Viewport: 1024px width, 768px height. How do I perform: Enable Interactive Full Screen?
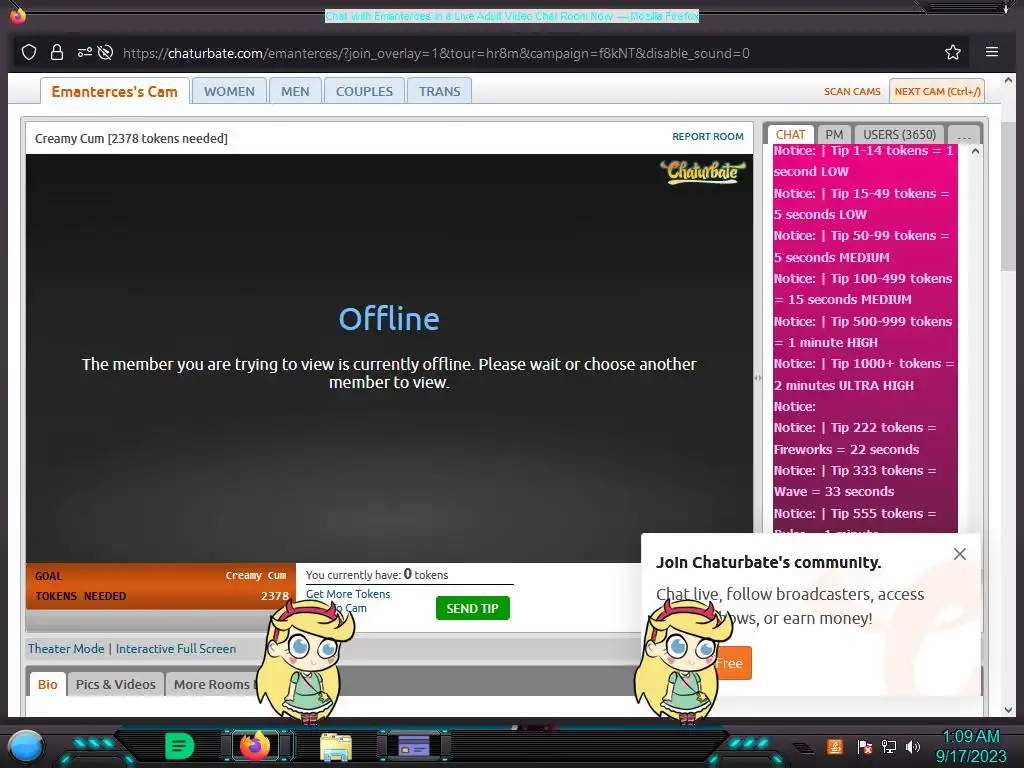[176, 648]
